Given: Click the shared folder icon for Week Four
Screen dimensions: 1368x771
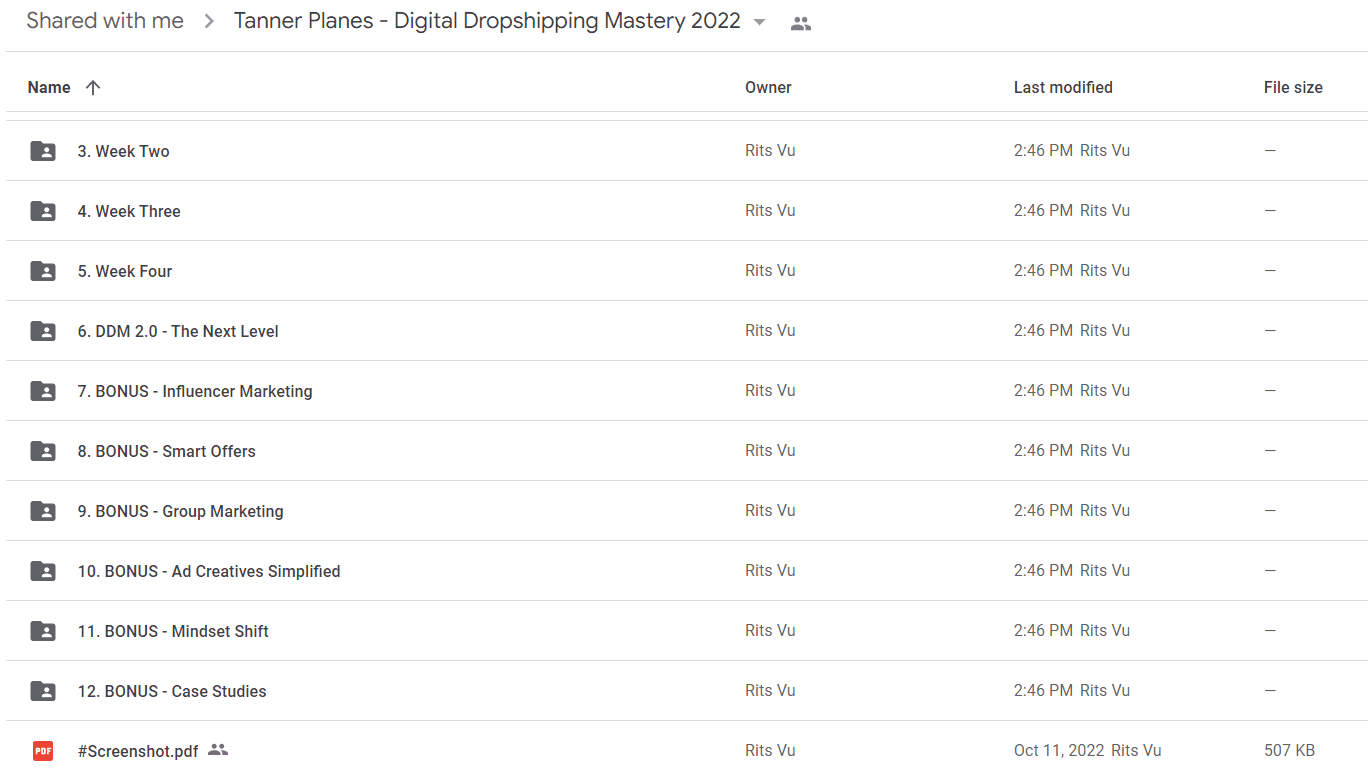Looking at the screenshot, I should pos(43,271).
